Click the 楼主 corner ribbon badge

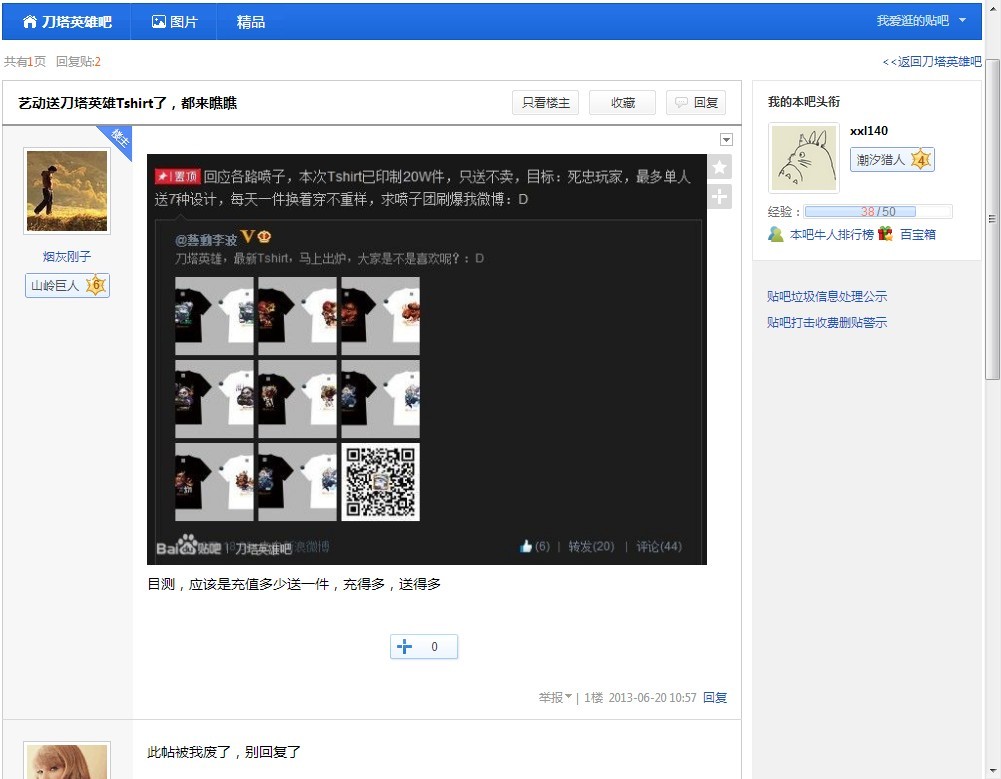[117, 140]
